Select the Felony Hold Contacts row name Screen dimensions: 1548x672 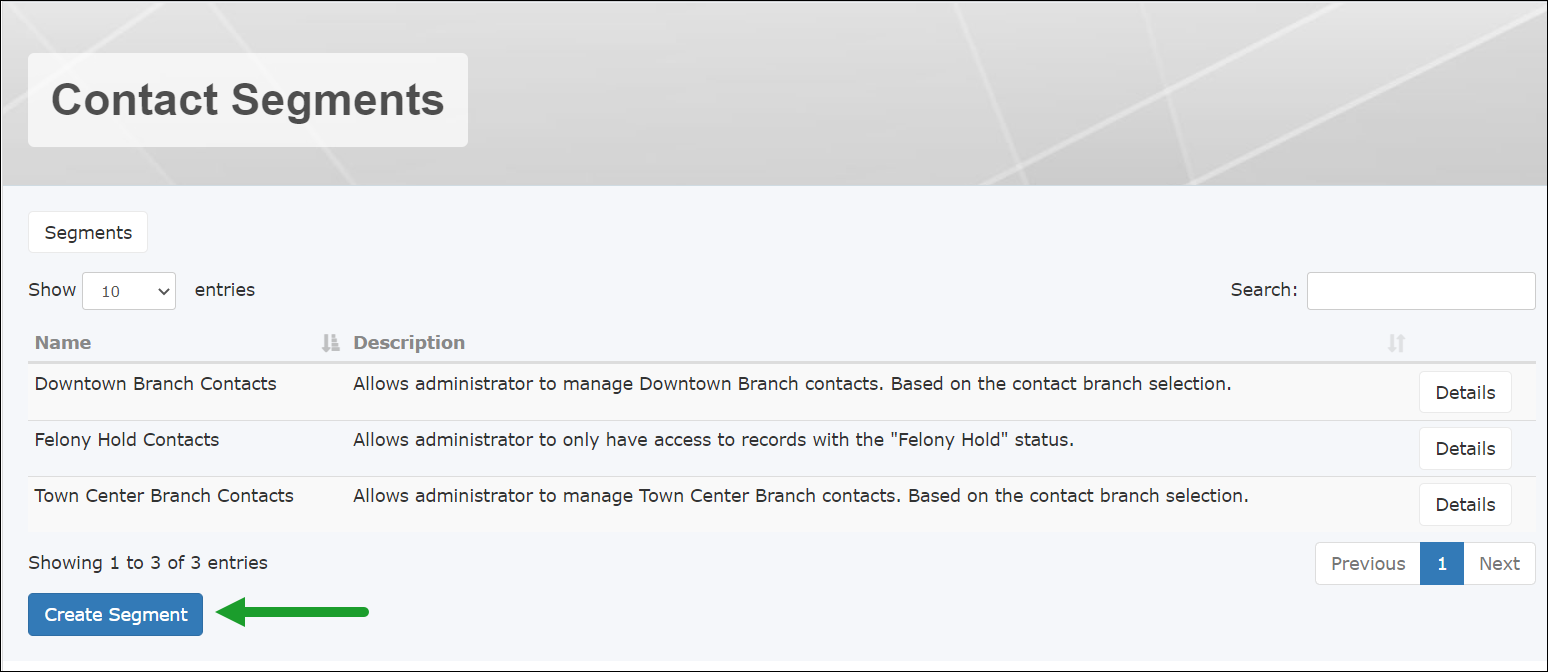click(x=127, y=440)
